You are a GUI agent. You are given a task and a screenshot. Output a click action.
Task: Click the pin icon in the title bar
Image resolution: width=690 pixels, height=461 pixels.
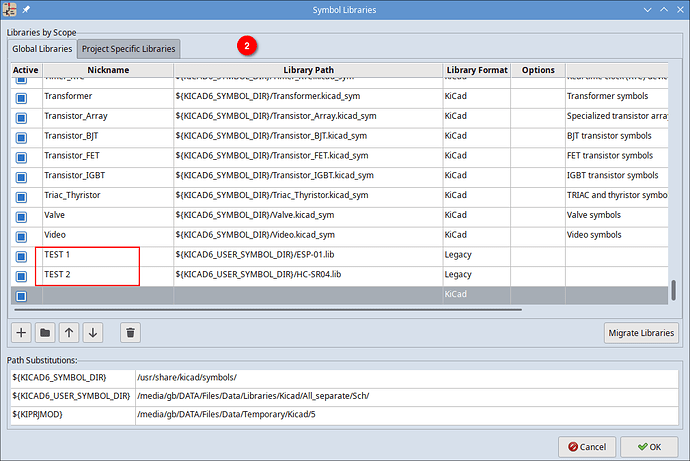pos(26,9)
